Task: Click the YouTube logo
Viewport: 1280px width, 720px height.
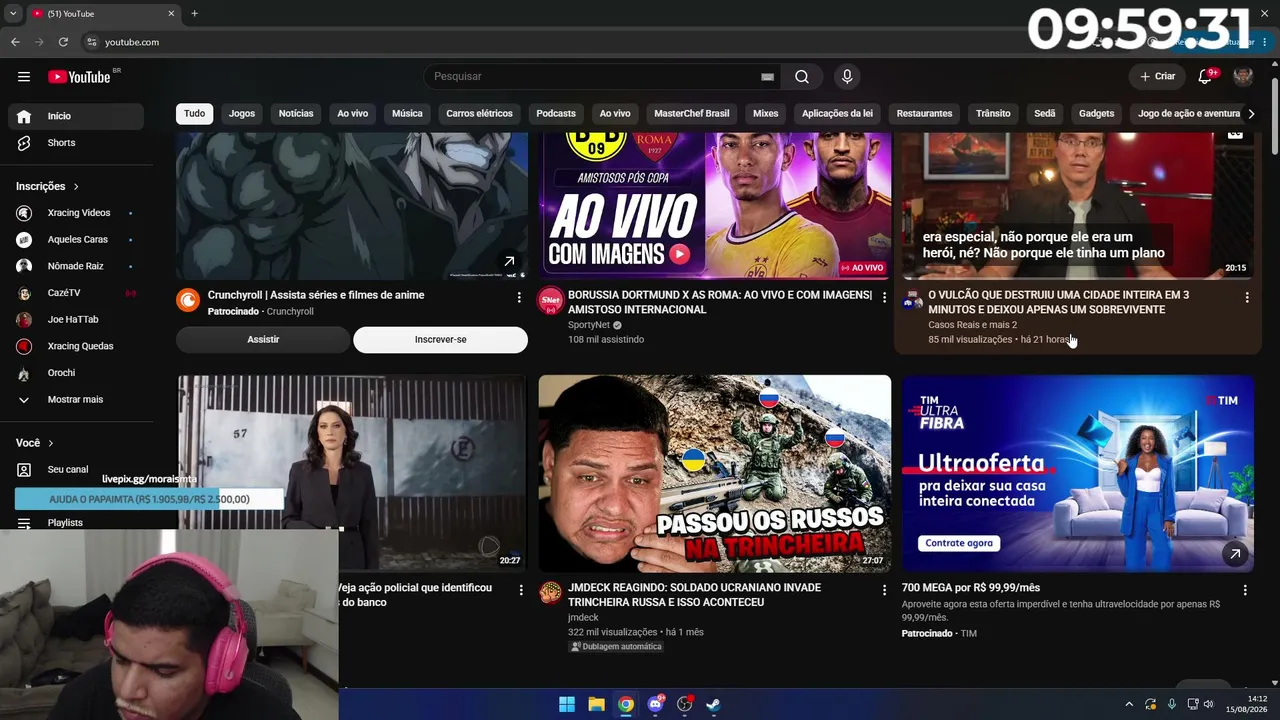Action: pyautogui.click(x=79, y=77)
